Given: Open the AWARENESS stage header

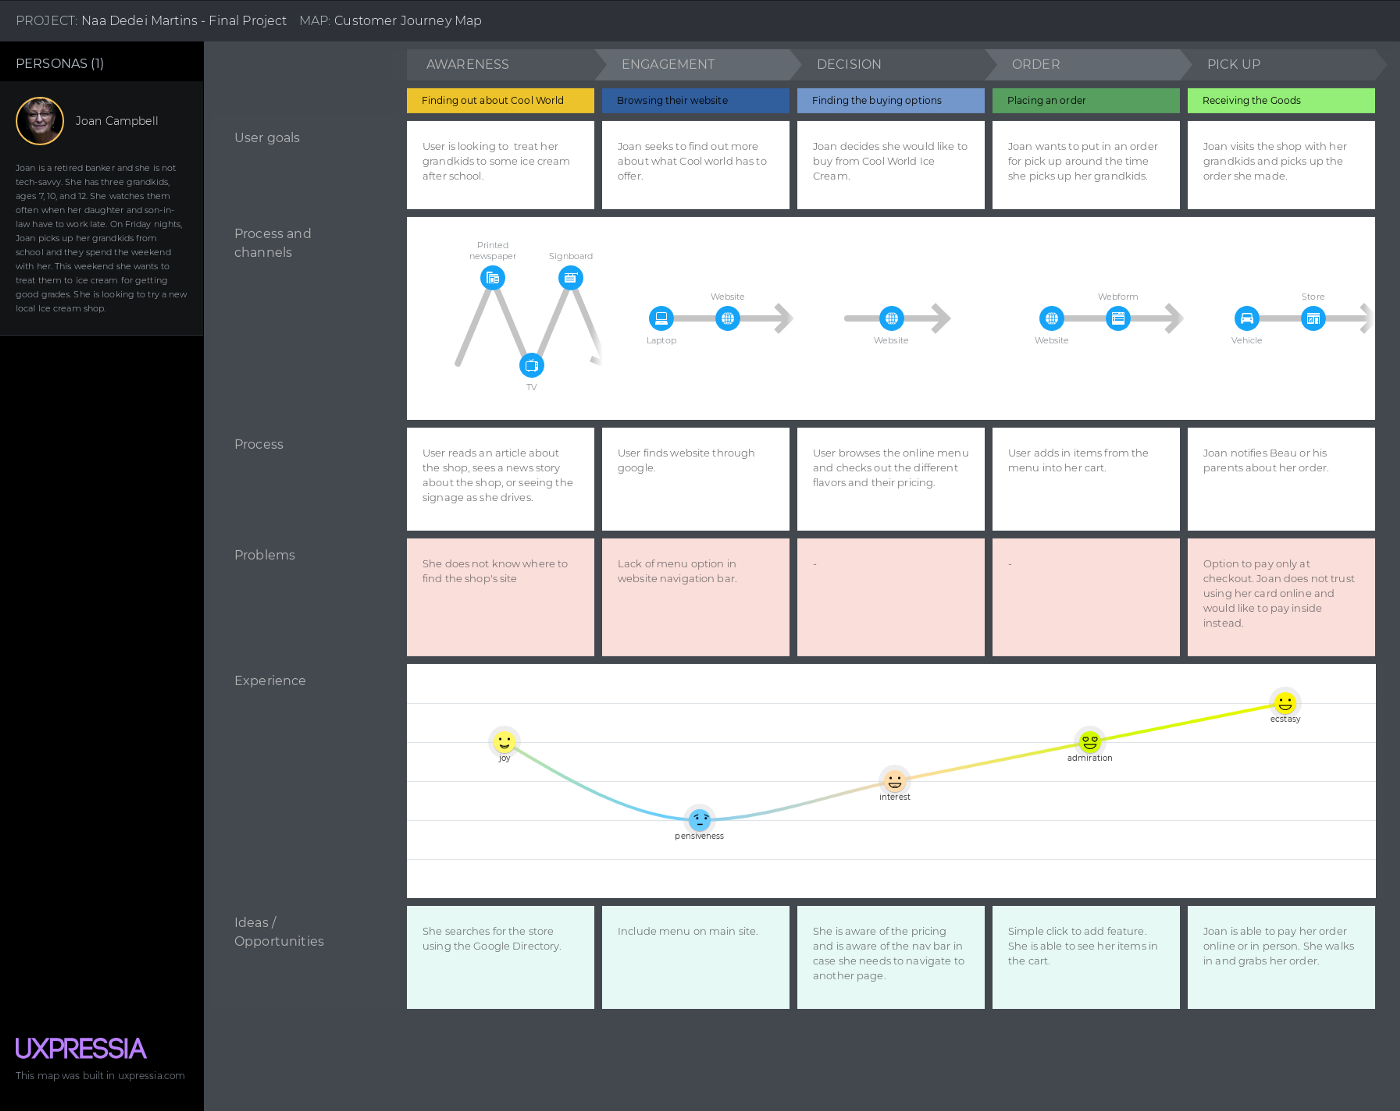Looking at the screenshot, I should tap(501, 64).
